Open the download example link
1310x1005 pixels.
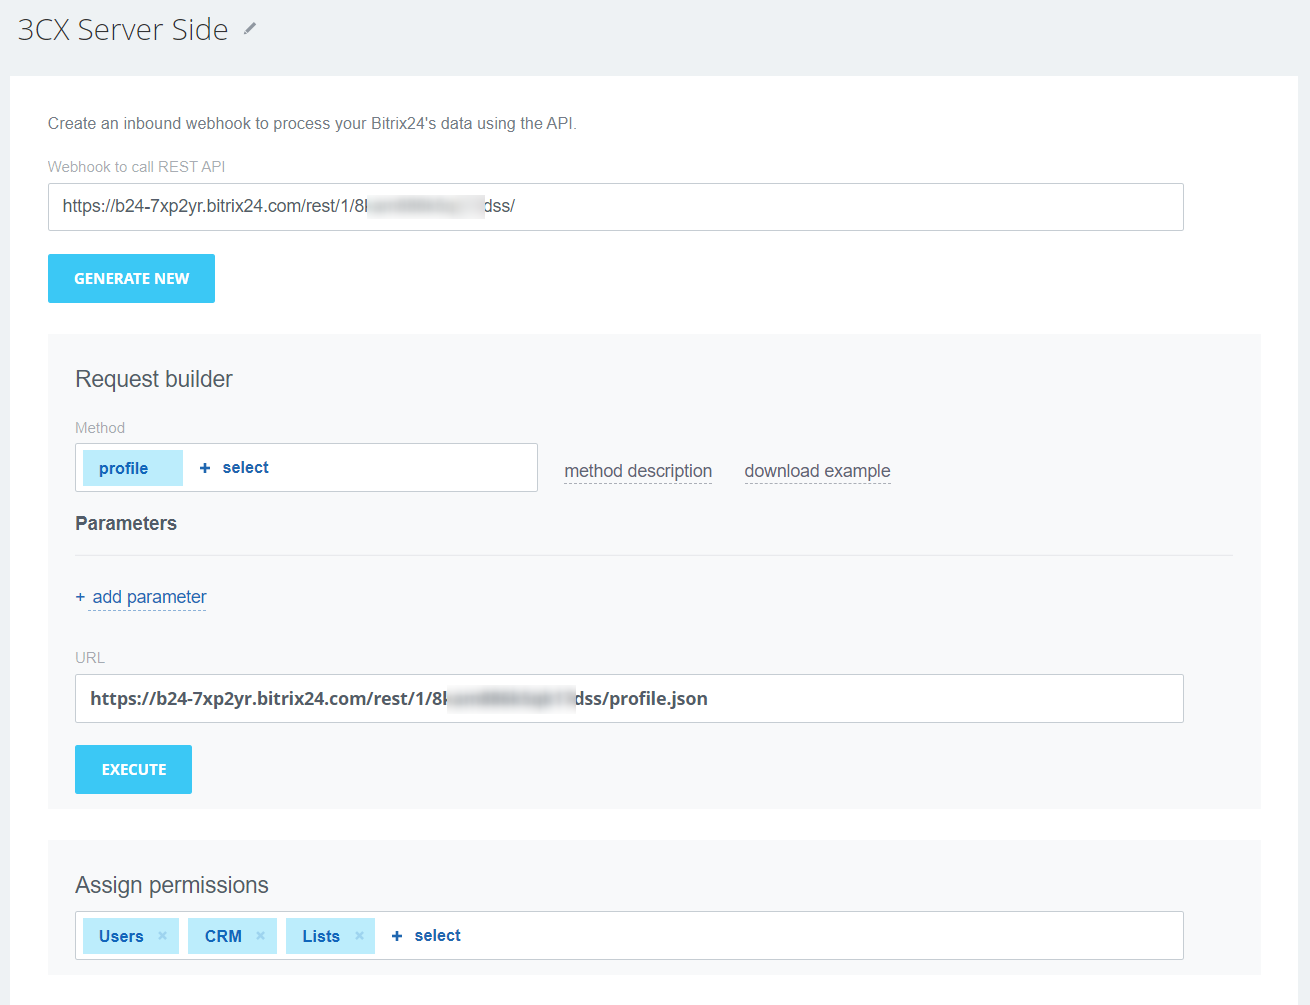[x=817, y=471]
